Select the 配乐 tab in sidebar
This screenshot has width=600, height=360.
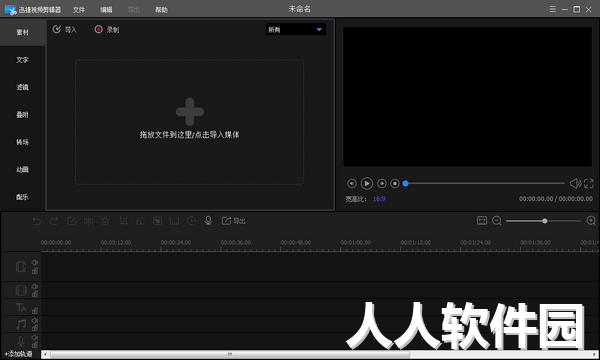coord(23,197)
